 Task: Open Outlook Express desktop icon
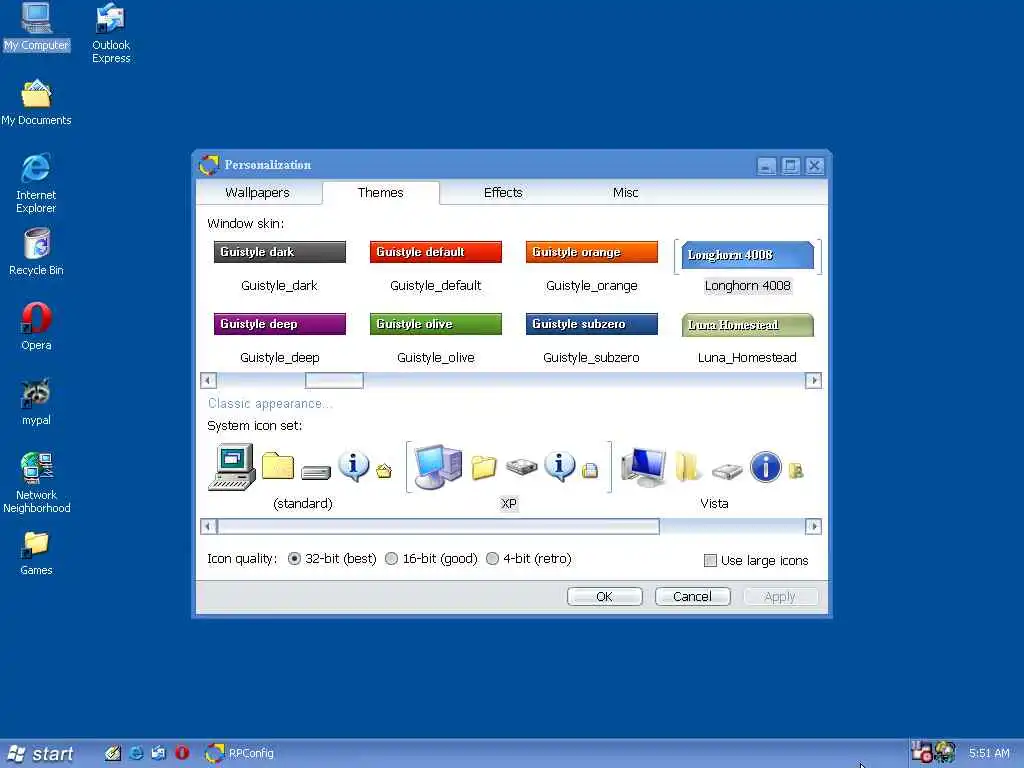(x=110, y=33)
